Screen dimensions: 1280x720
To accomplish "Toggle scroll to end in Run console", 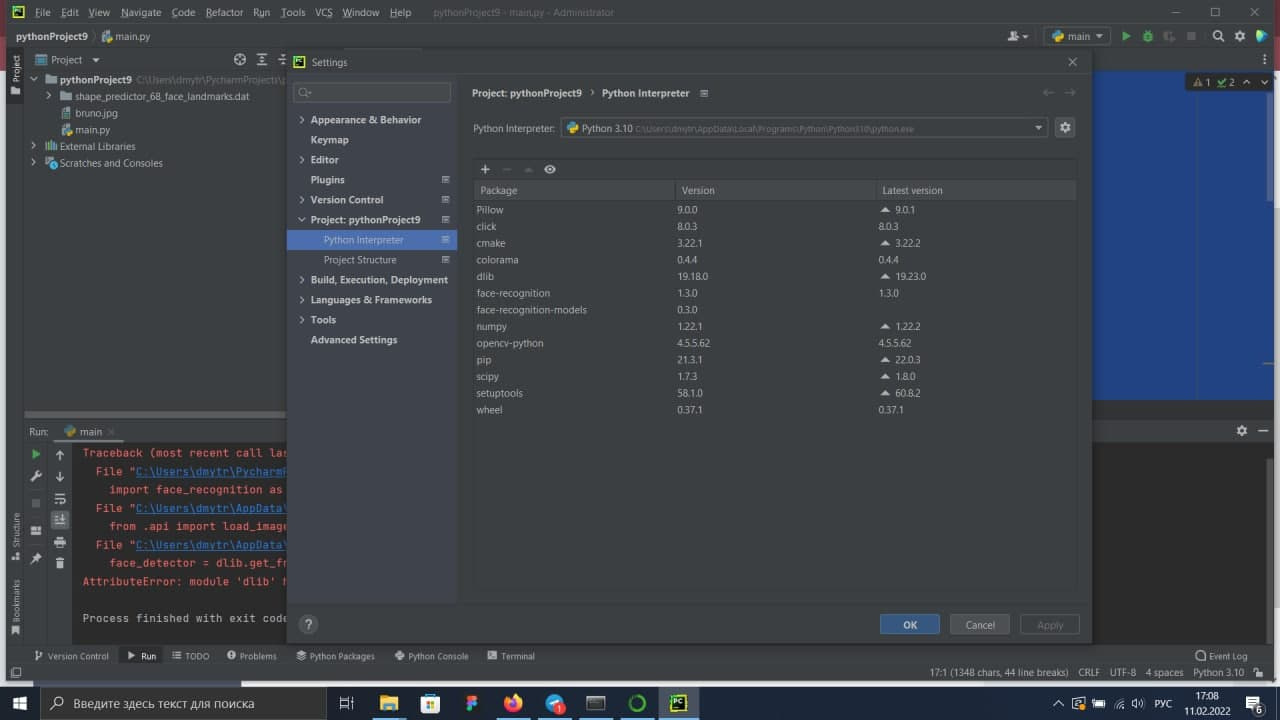I will point(60,519).
